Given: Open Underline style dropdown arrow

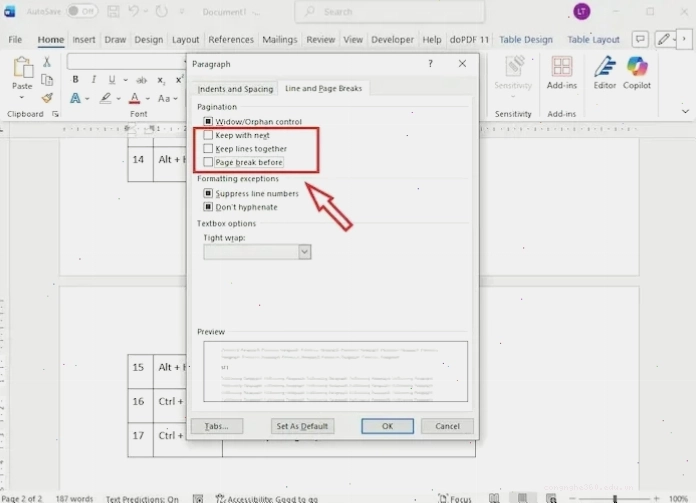Looking at the screenshot, I should point(126,80).
